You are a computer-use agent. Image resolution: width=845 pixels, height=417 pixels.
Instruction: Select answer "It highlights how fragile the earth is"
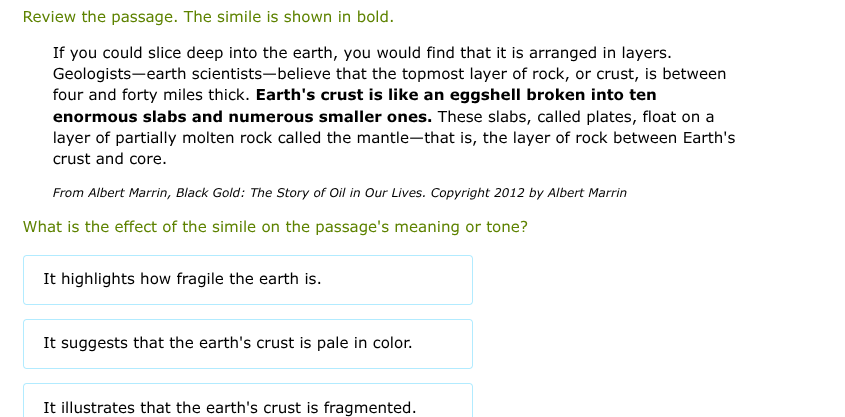click(x=247, y=279)
